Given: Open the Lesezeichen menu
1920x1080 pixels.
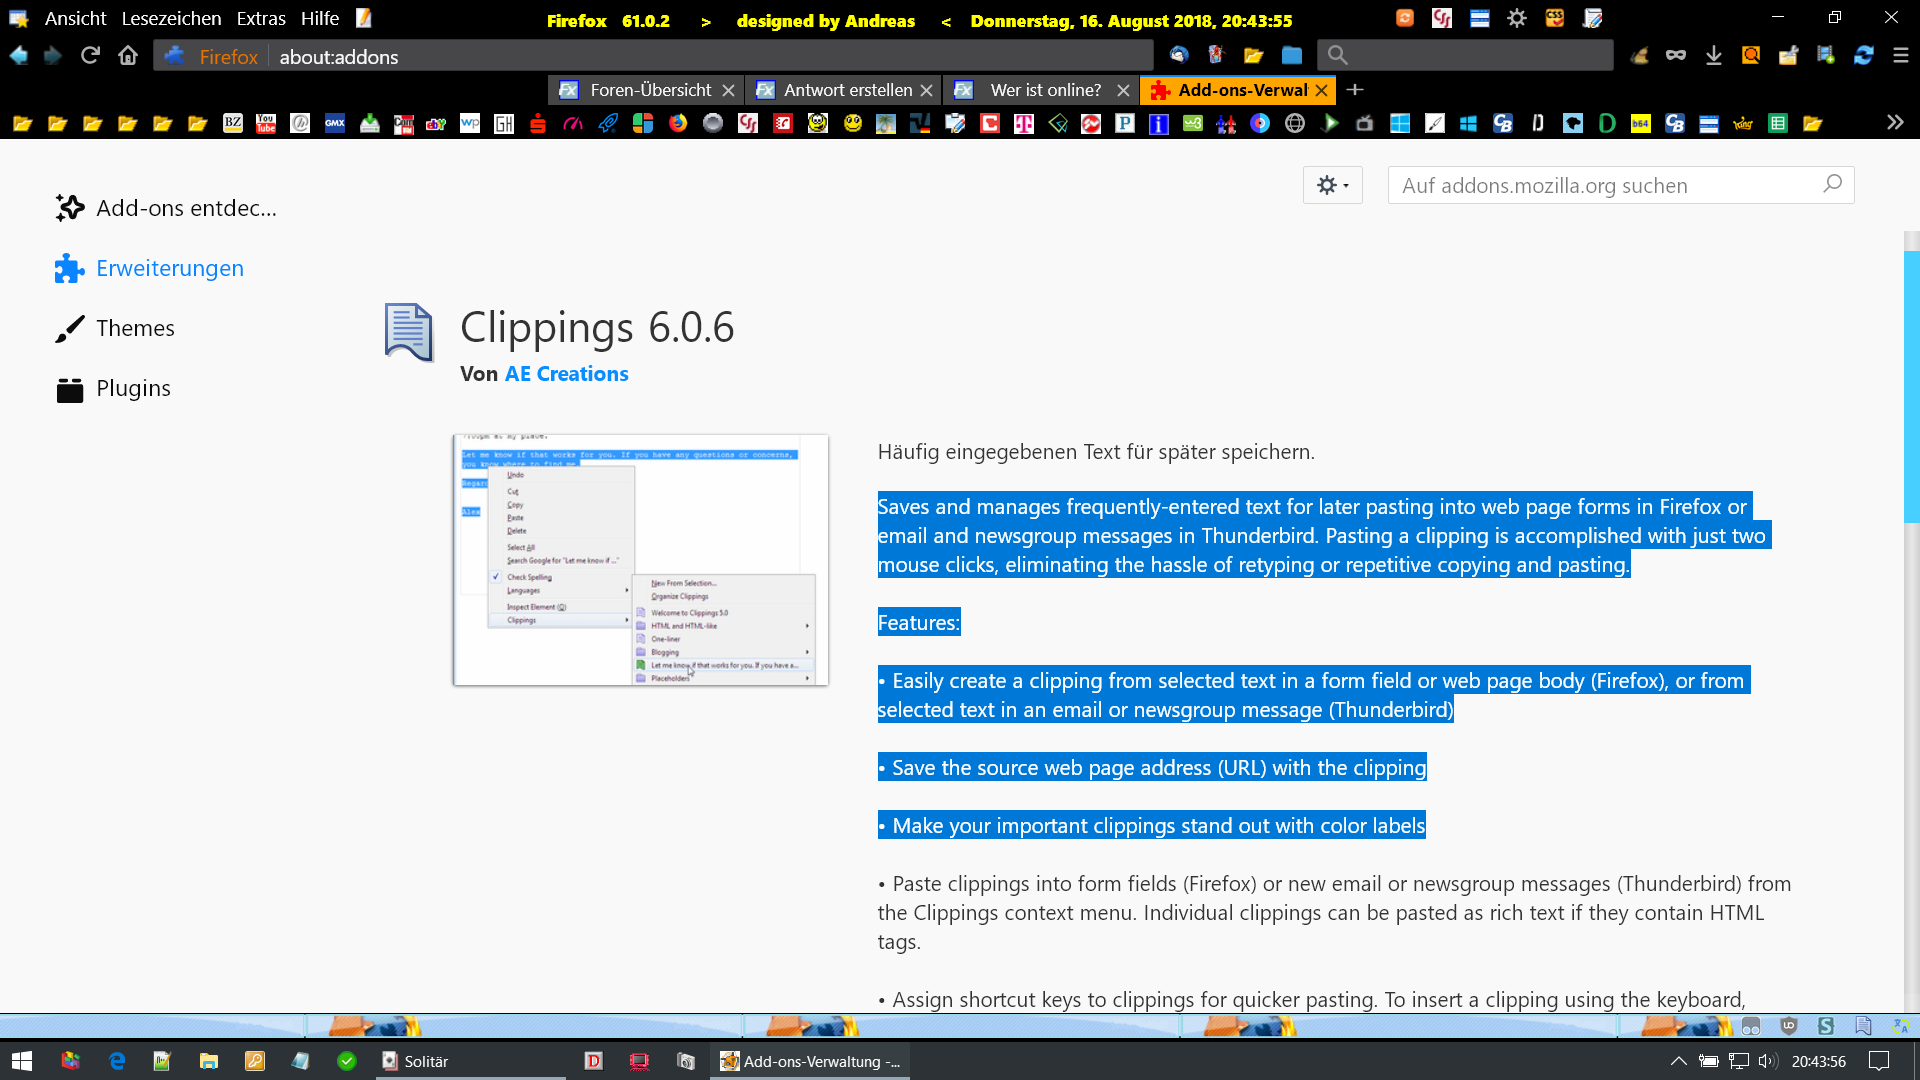Looking at the screenshot, I should 171,19.
